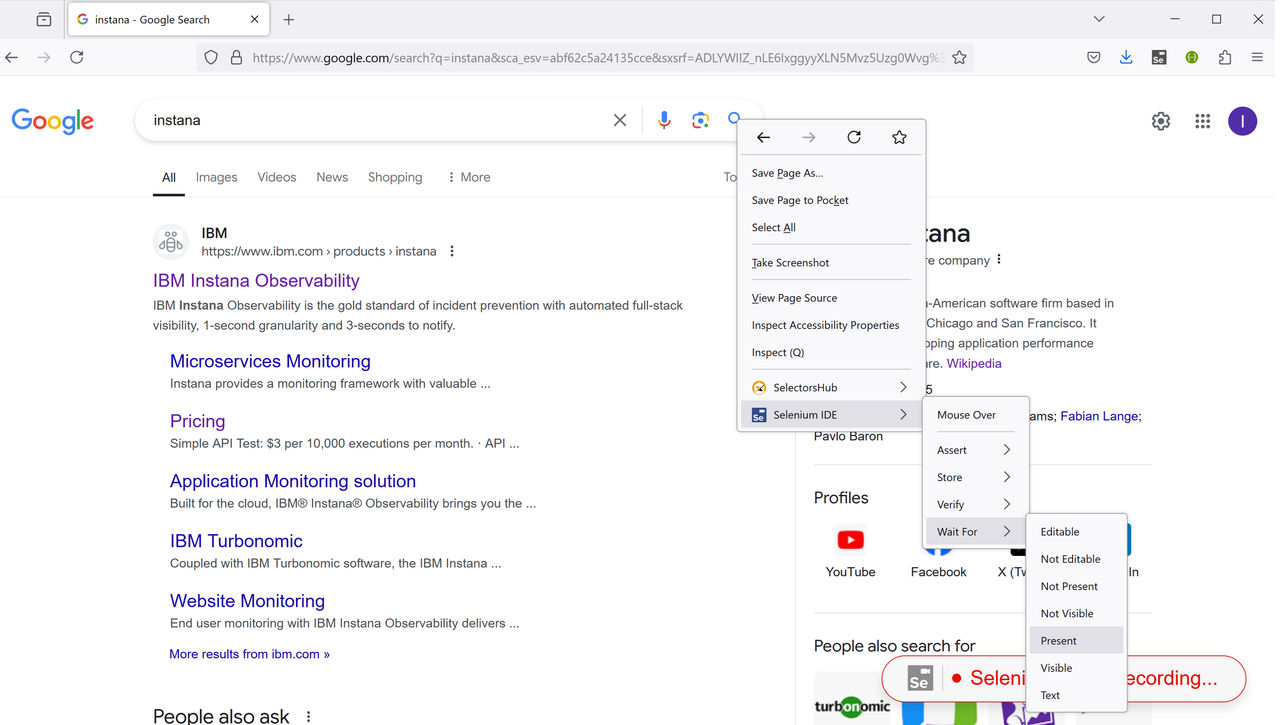
Task: Reload page from browser navigation toolbar
Action: tap(77, 58)
